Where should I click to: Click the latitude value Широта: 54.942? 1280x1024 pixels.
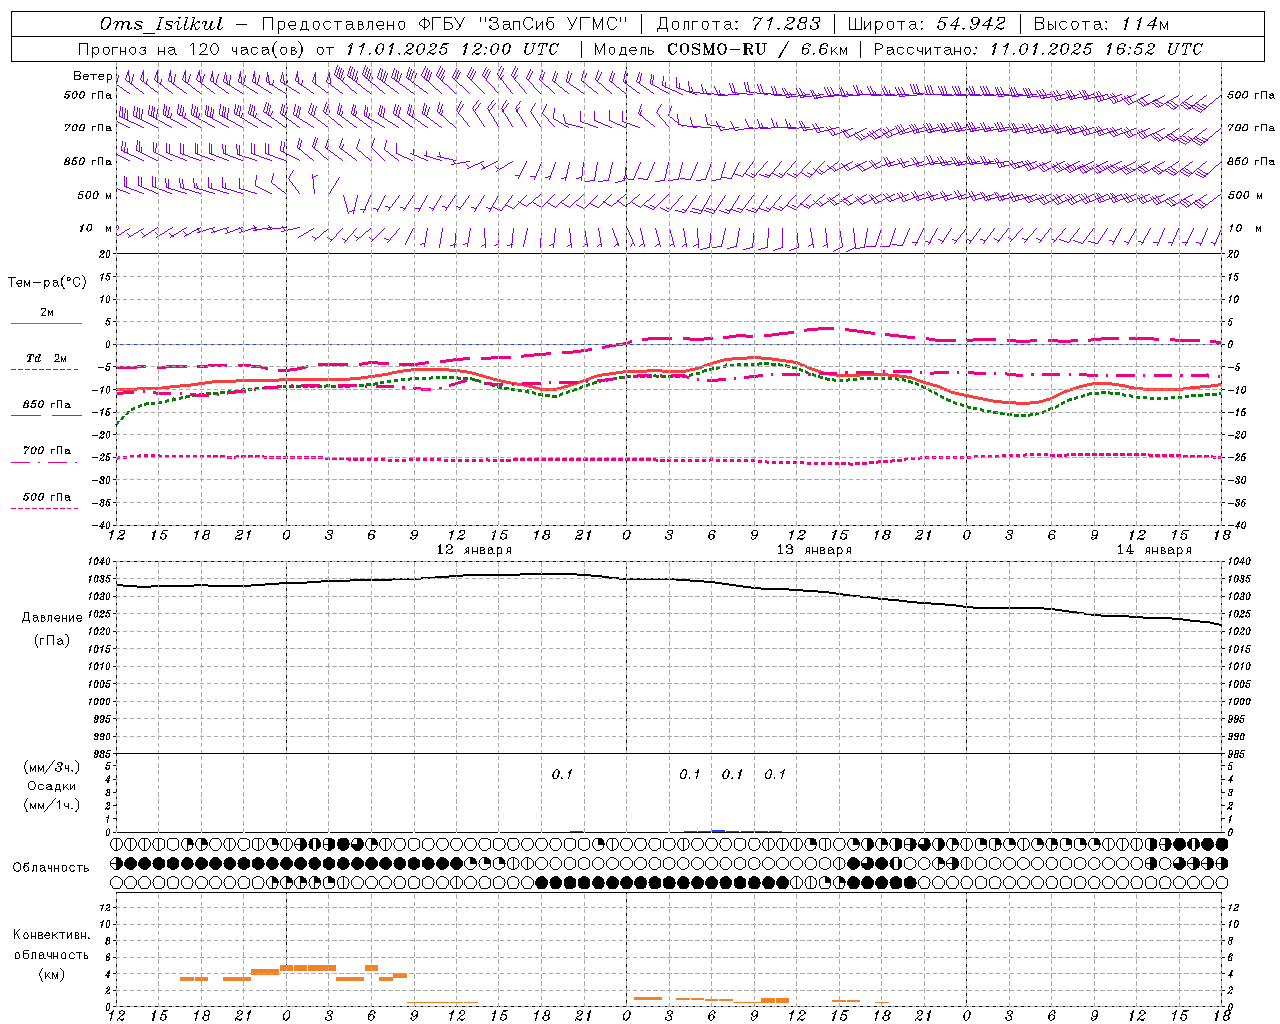(x=926, y=24)
